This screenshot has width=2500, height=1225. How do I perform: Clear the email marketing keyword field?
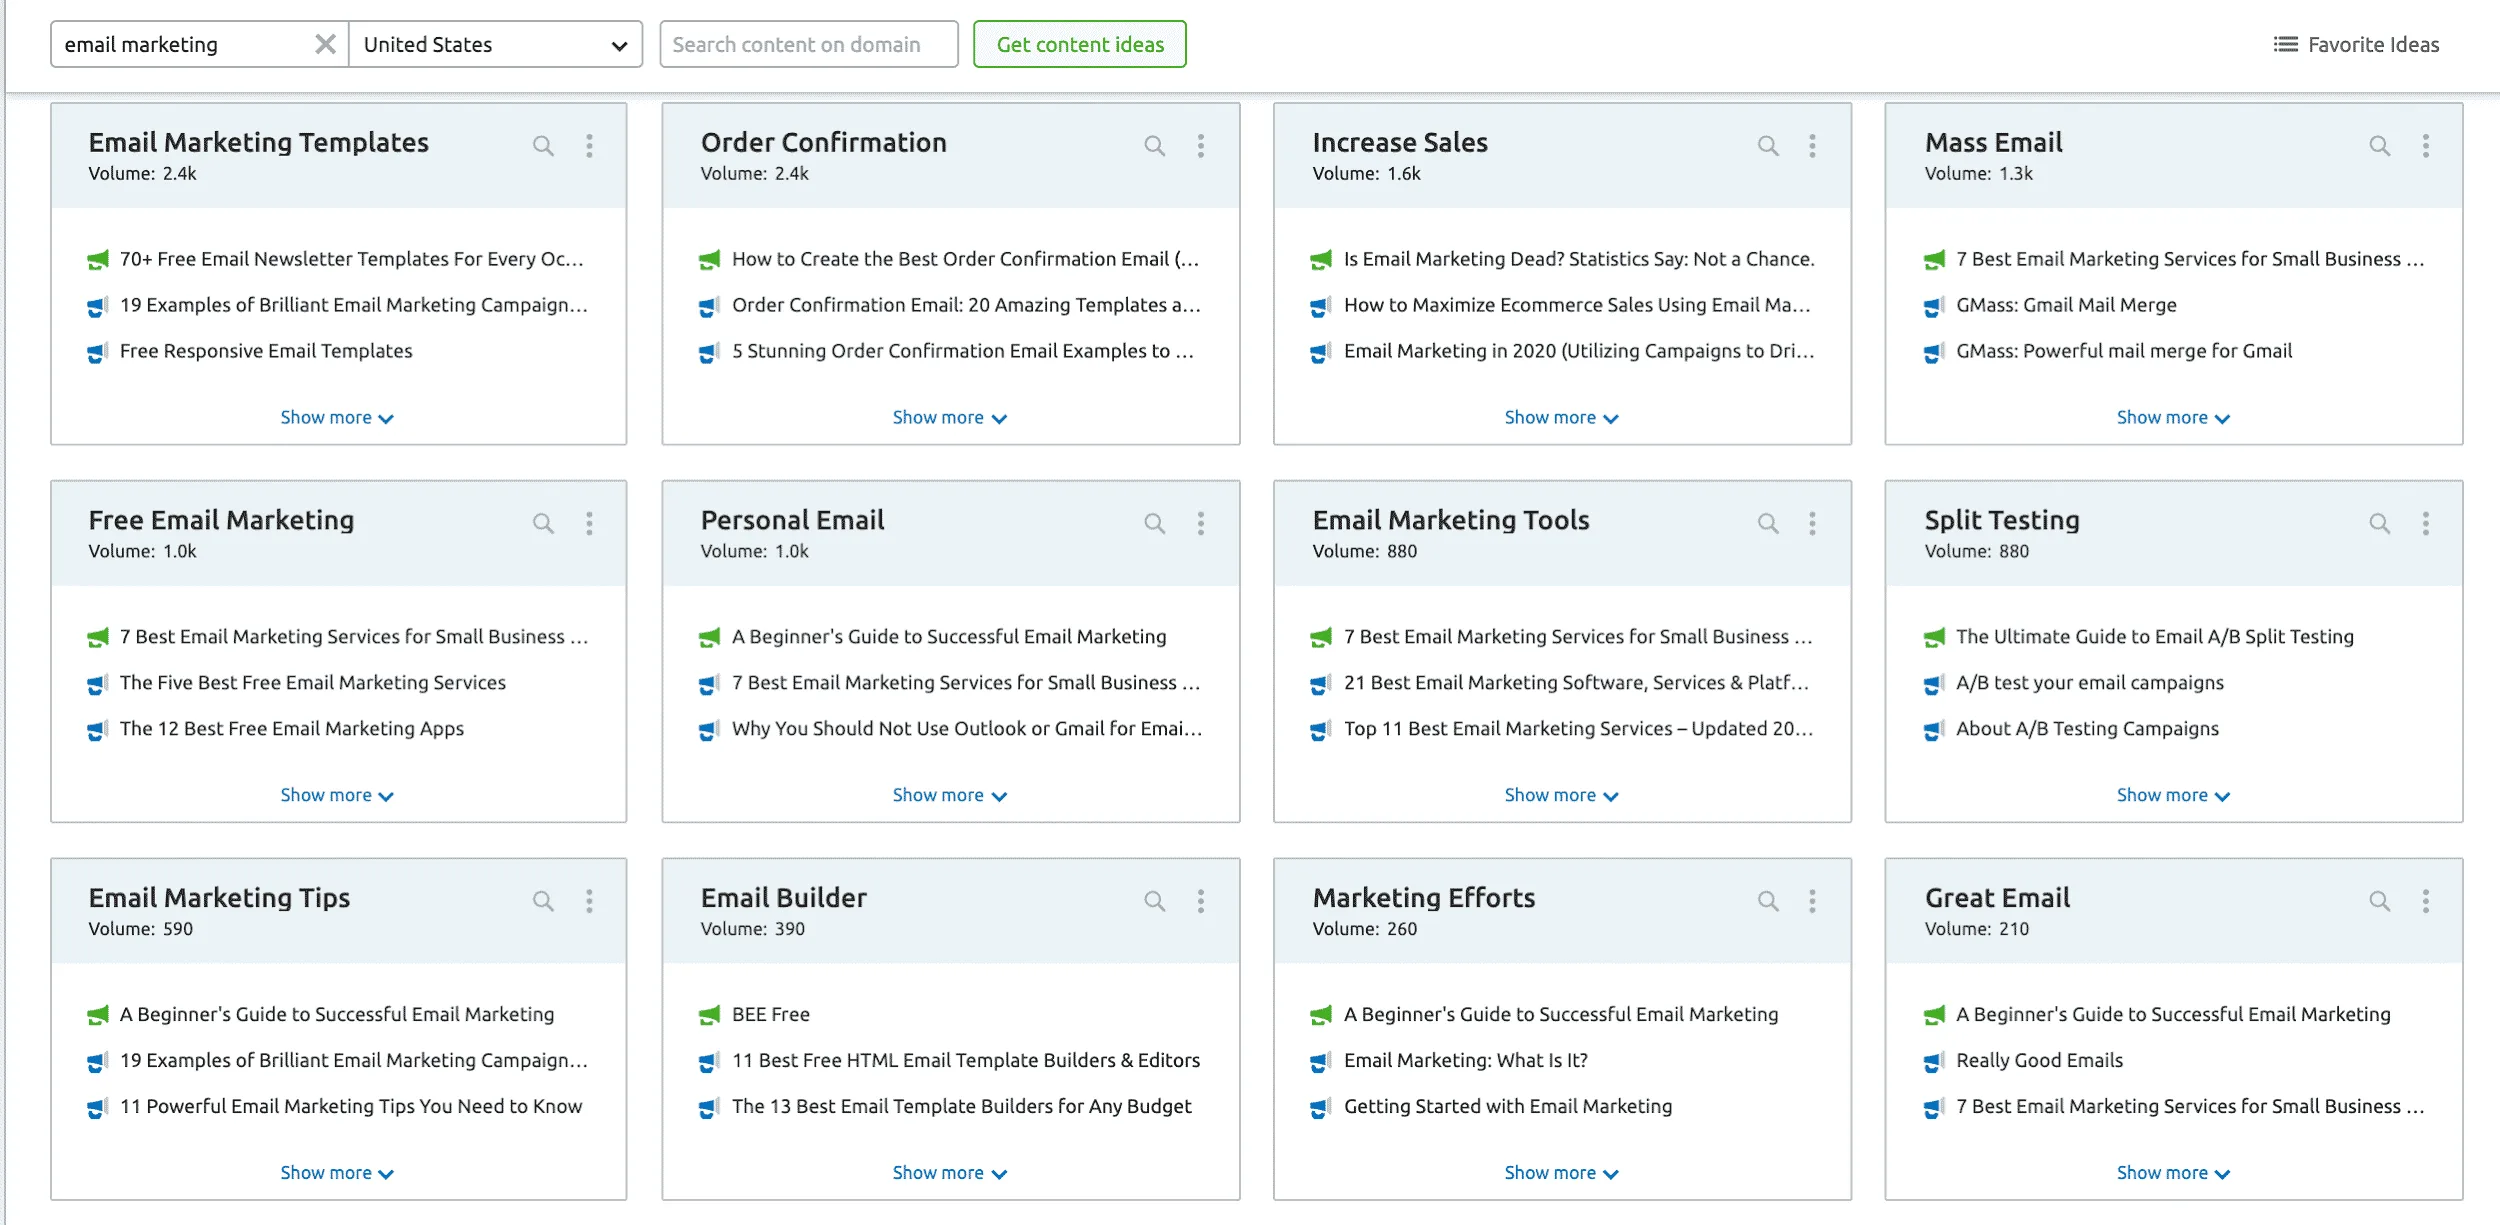click(x=325, y=44)
